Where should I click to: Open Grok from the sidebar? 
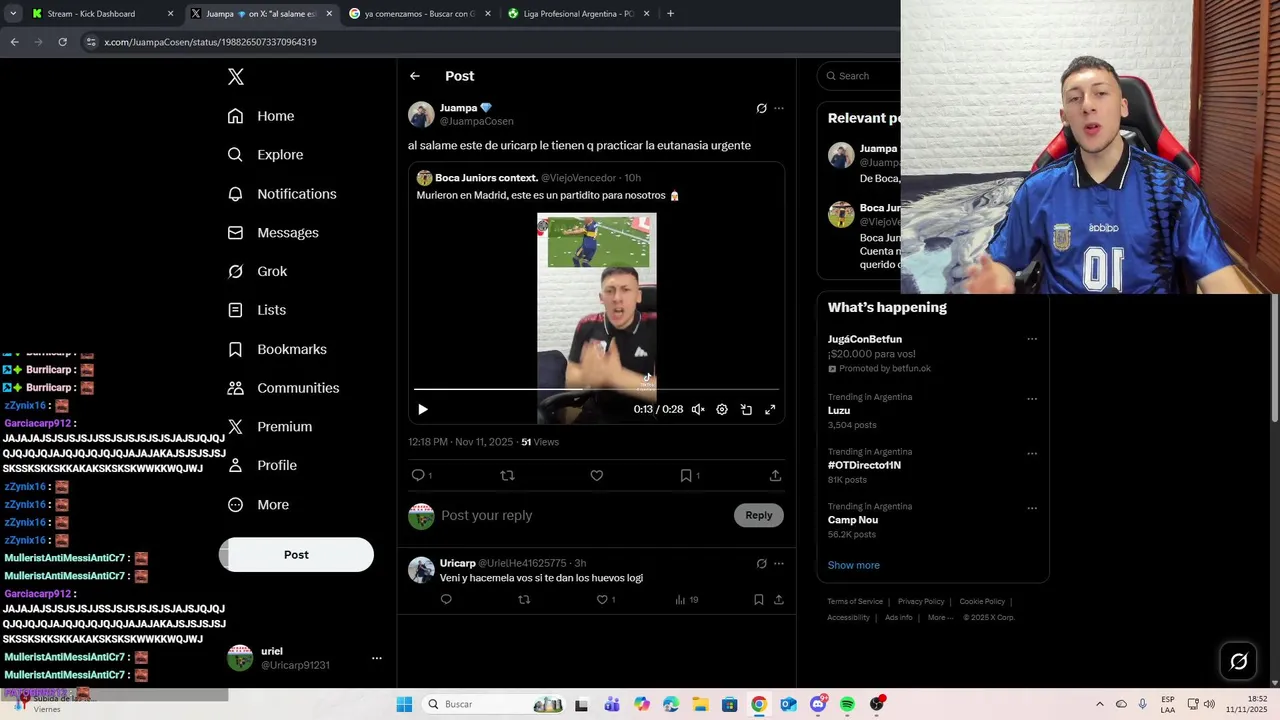[x=257, y=272]
